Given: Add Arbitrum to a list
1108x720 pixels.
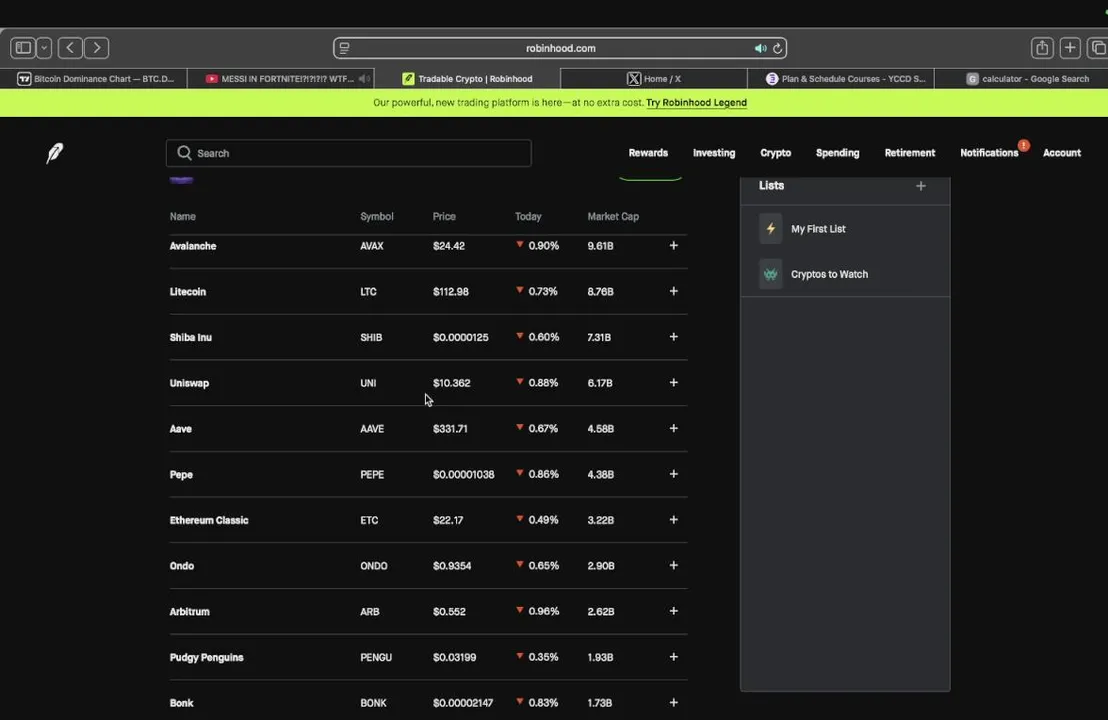Looking at the screenshot, I should [x=673, y=611].
